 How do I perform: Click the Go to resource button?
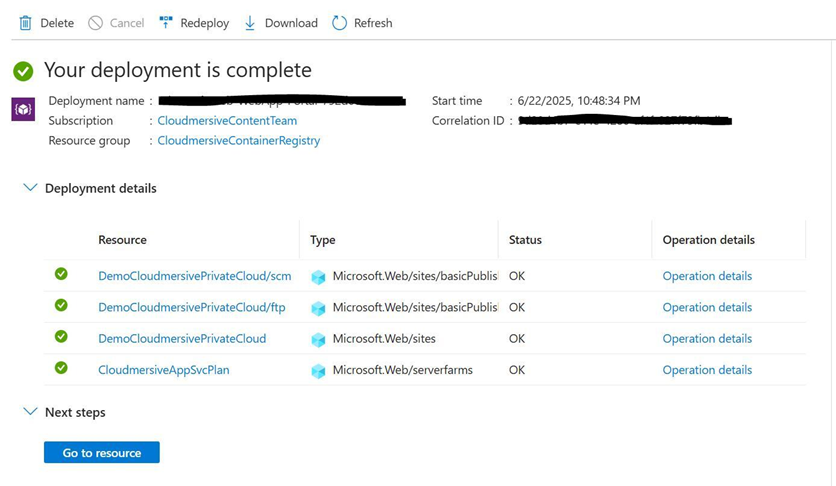(102, 452)
